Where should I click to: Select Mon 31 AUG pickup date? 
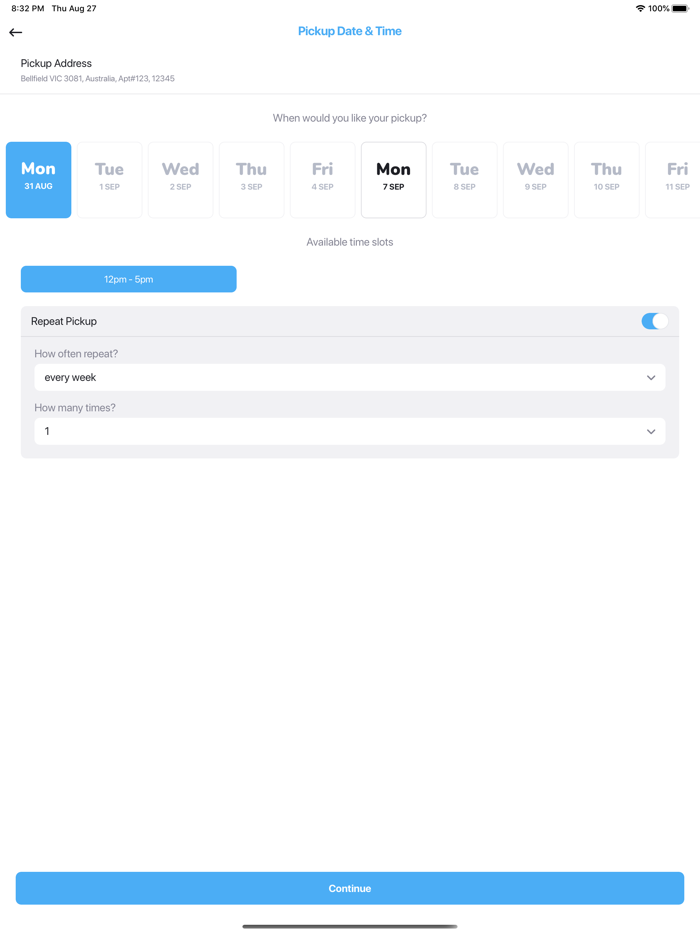click(39, 180)
